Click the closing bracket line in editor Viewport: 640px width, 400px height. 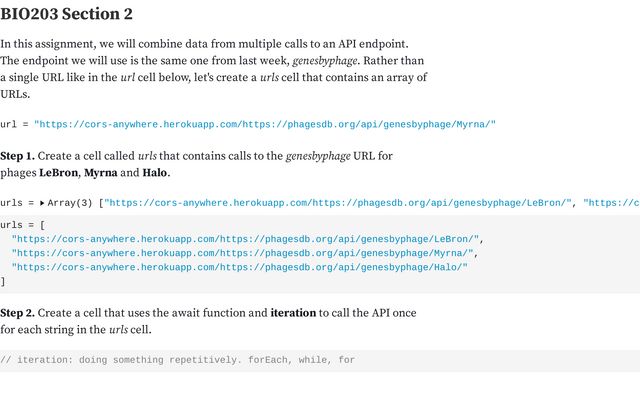coord(3,281)
